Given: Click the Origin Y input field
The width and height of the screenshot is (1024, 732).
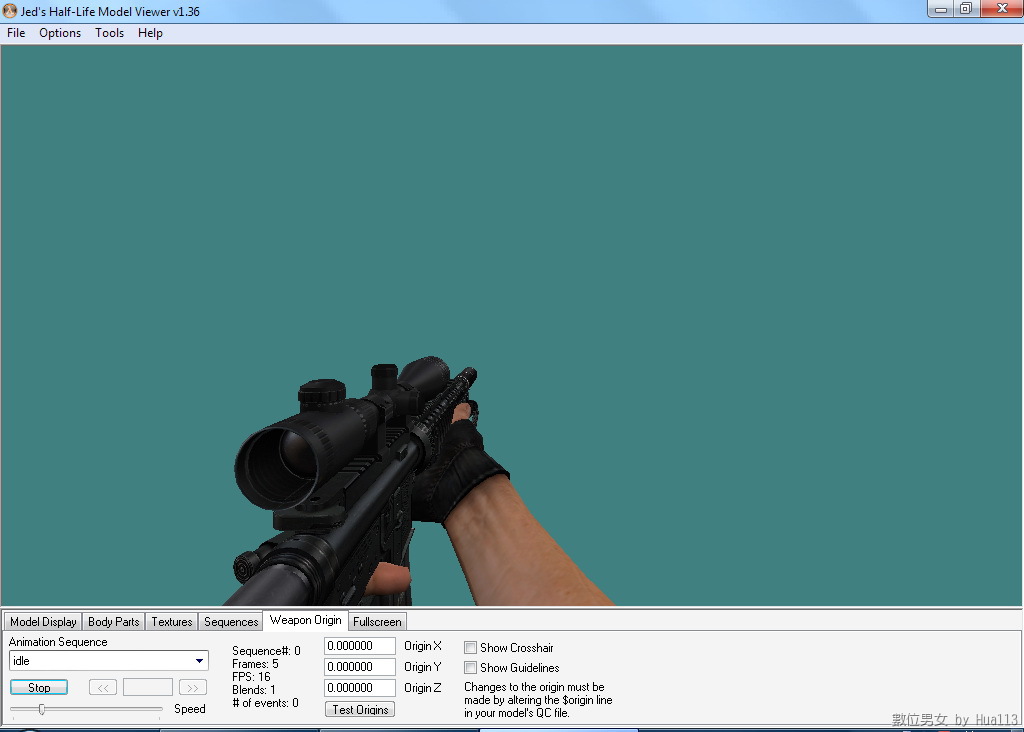Looking at the screenshot, I should [x=360, y=667].
